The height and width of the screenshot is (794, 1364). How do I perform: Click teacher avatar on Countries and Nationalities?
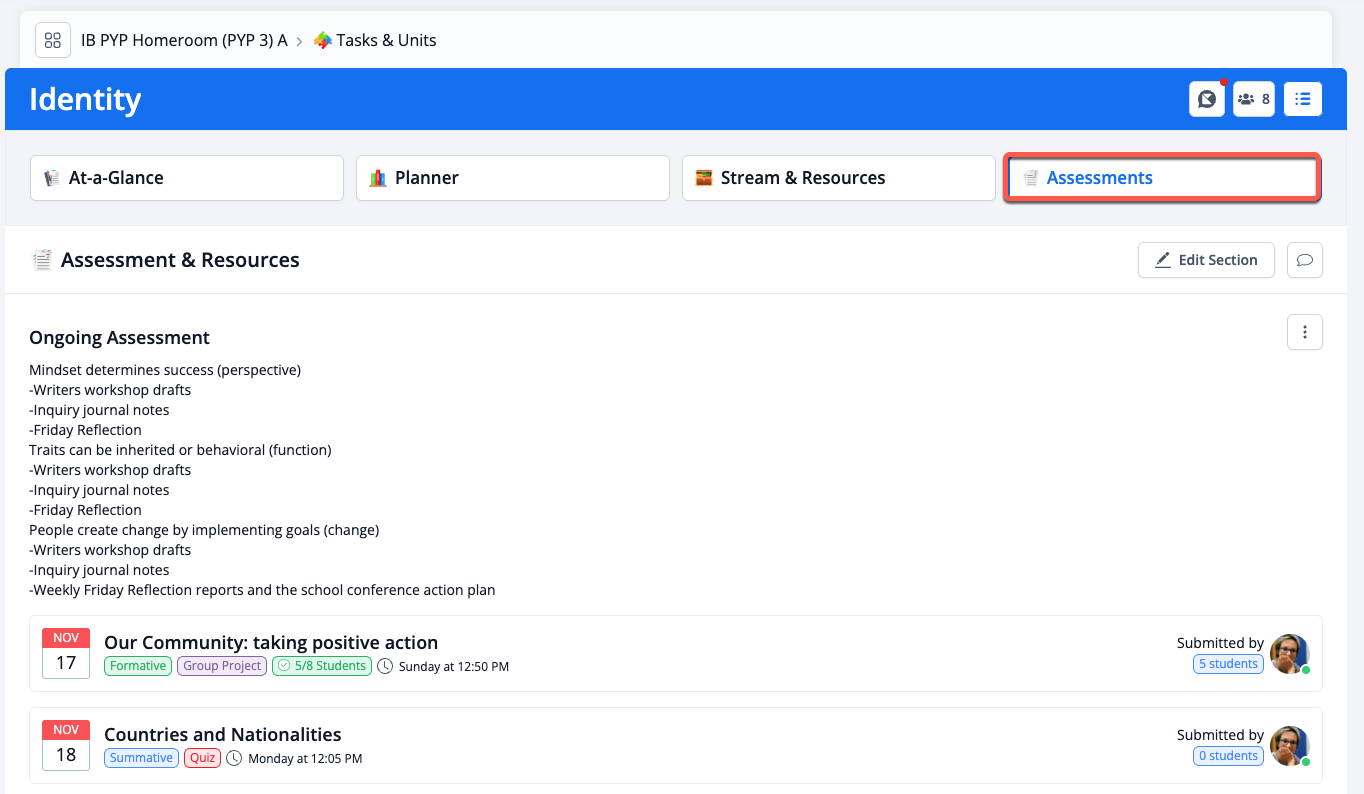point(1288,745)
